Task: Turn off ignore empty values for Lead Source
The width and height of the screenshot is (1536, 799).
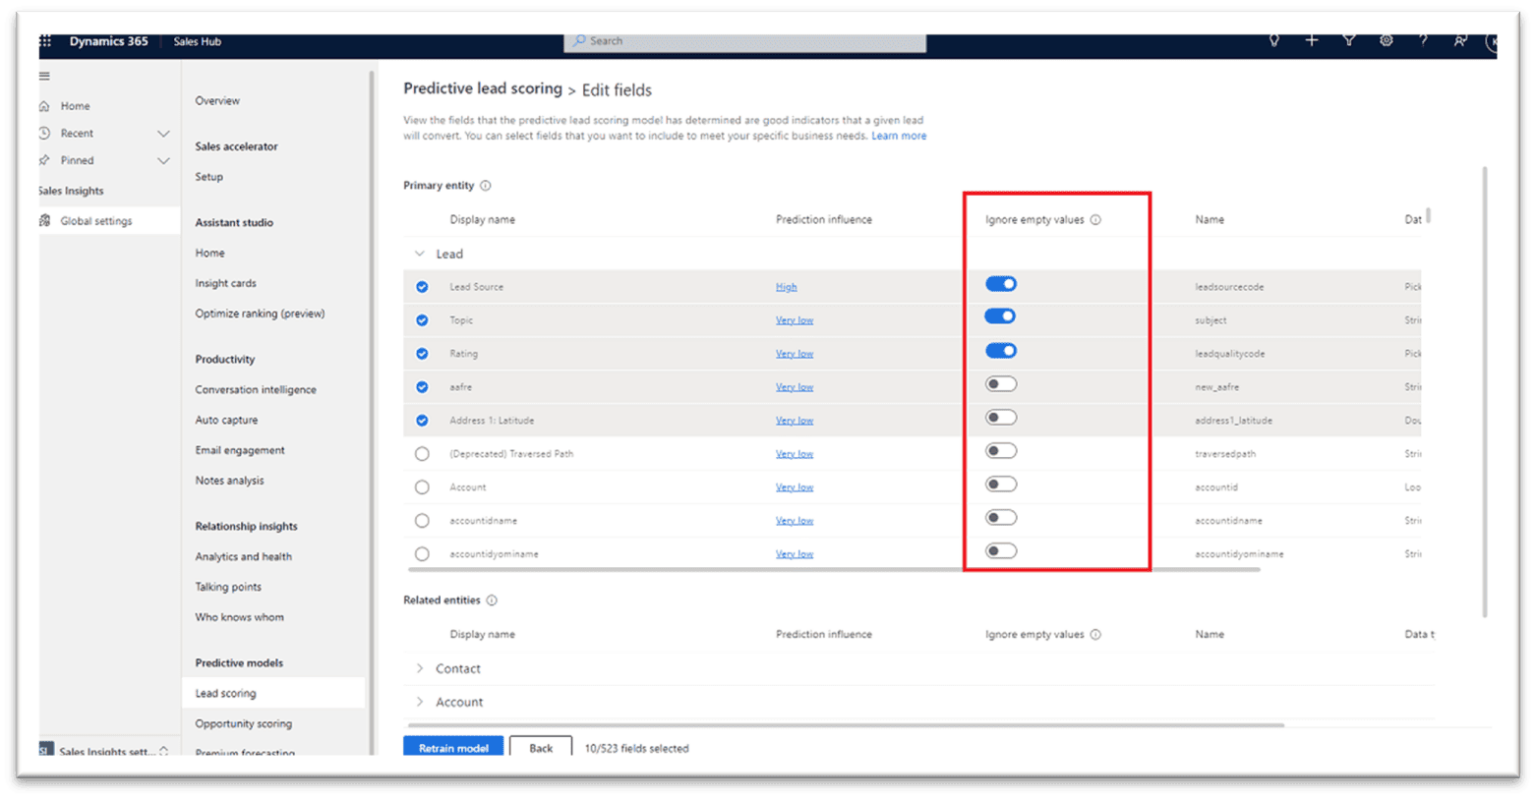Action: pos(1000,285)
